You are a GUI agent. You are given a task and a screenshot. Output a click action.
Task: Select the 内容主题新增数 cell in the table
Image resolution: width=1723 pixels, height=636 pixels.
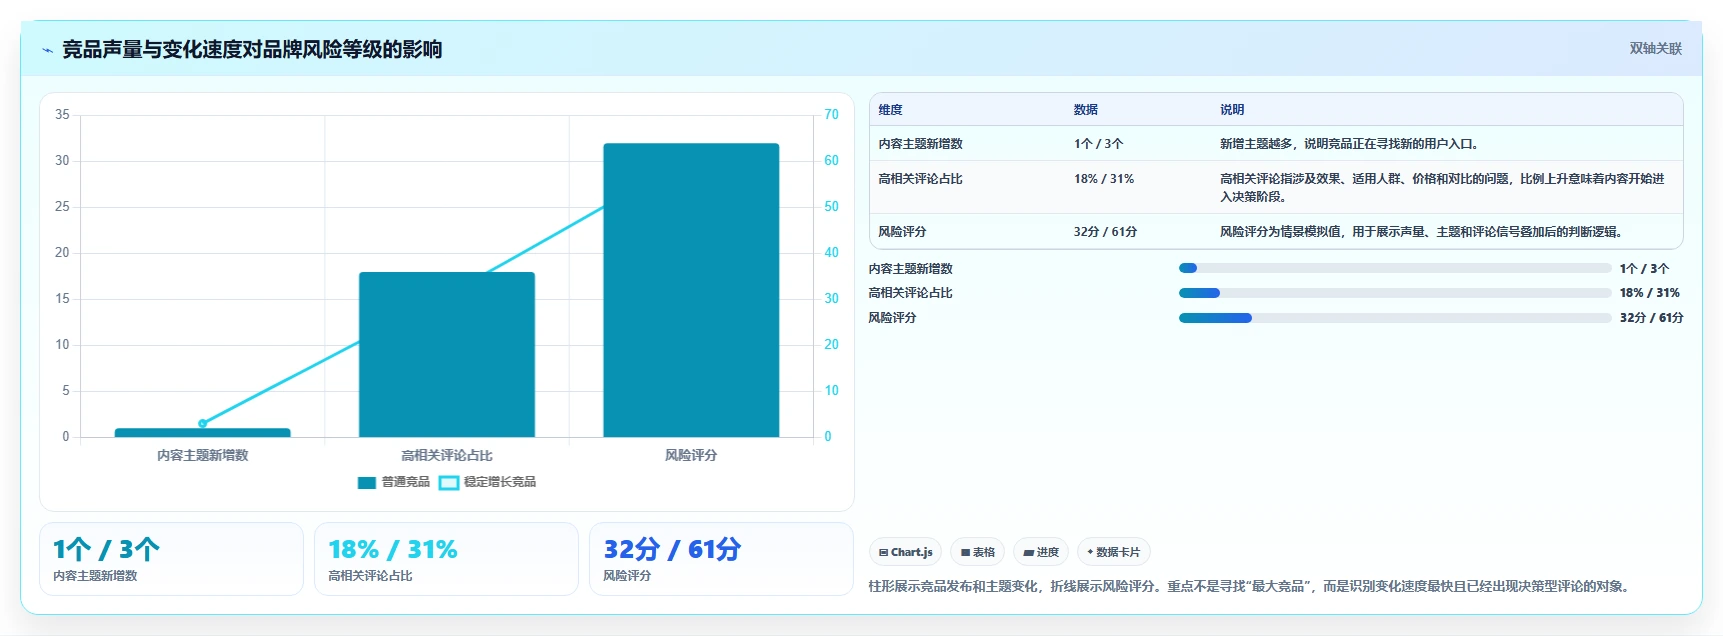click(920, 144)
